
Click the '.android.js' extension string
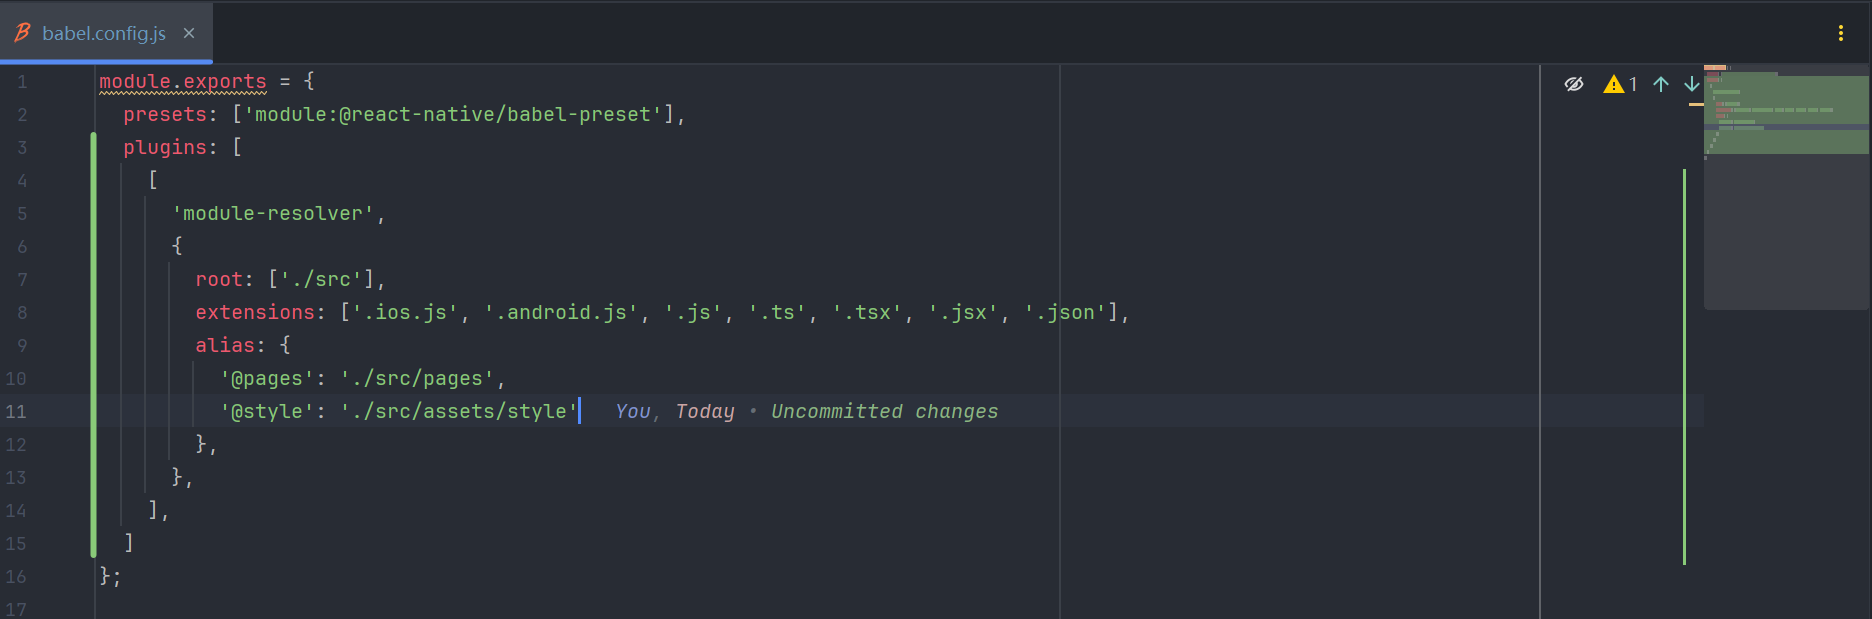point(562,312)
